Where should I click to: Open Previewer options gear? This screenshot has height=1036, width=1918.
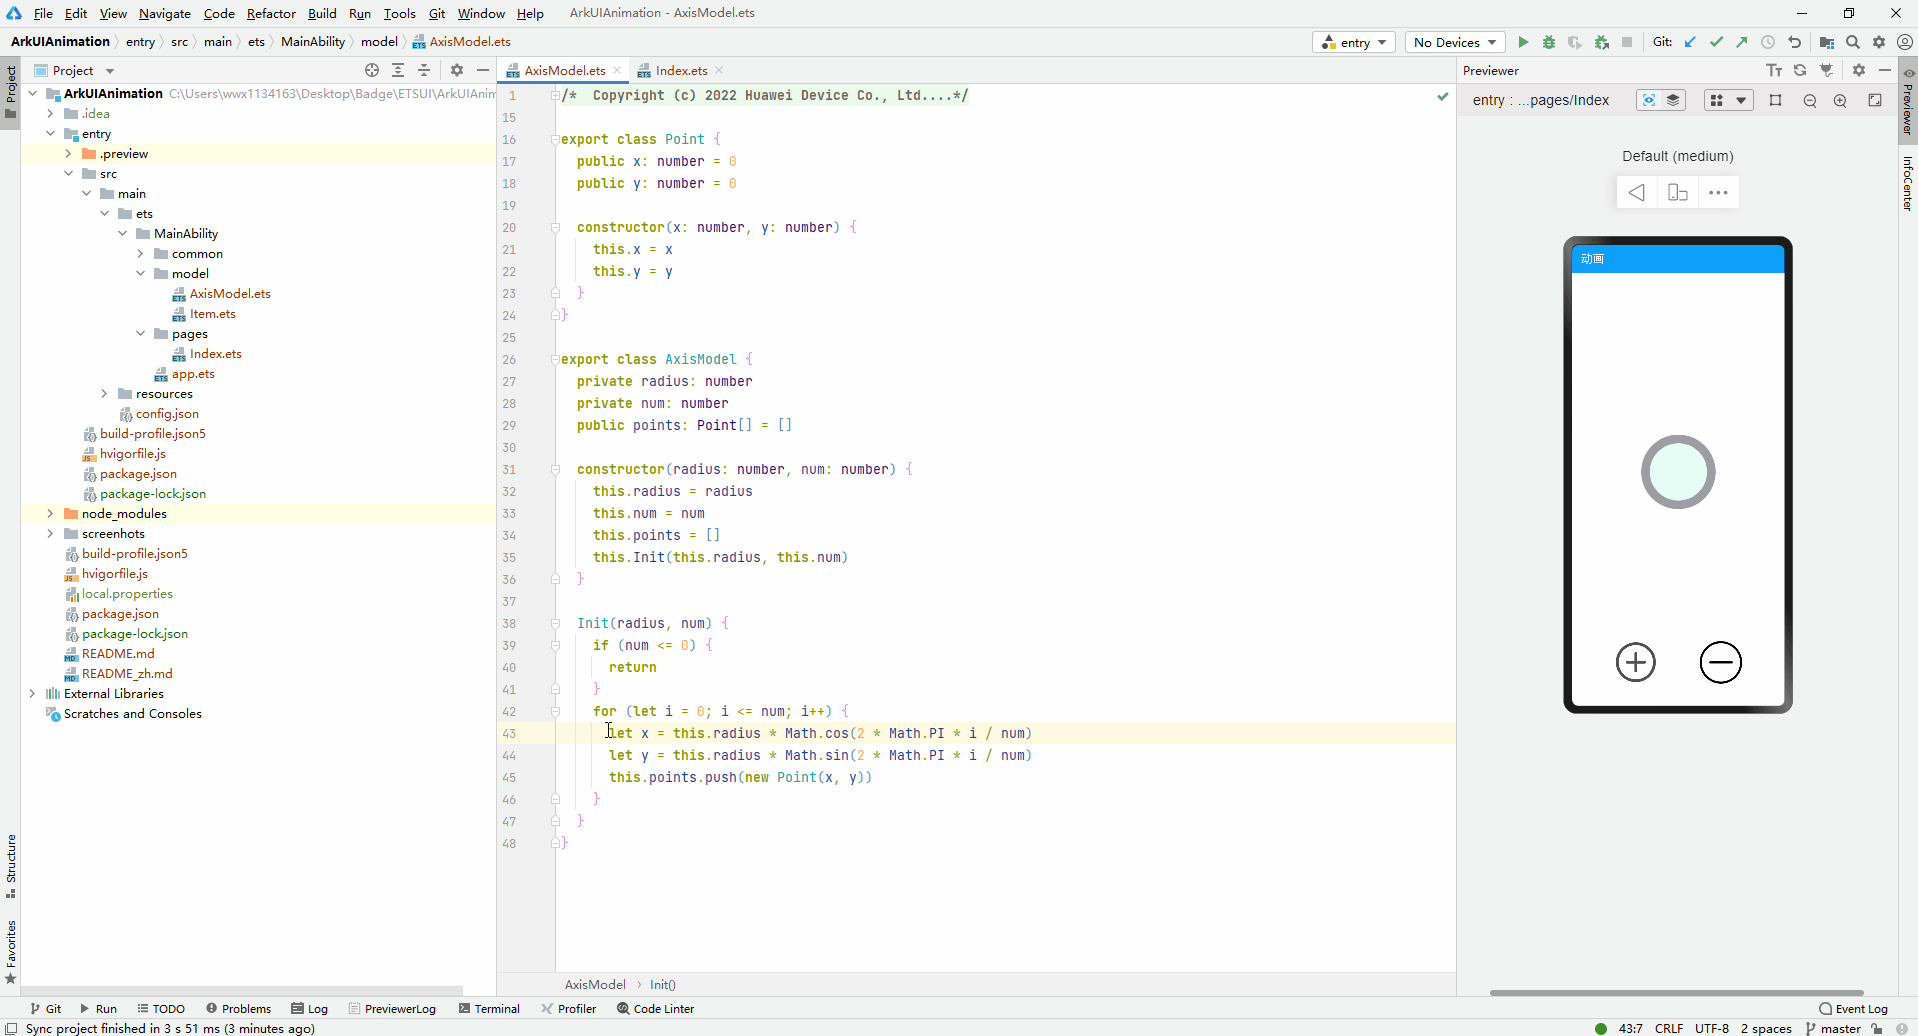click(x=1859, y=70)
